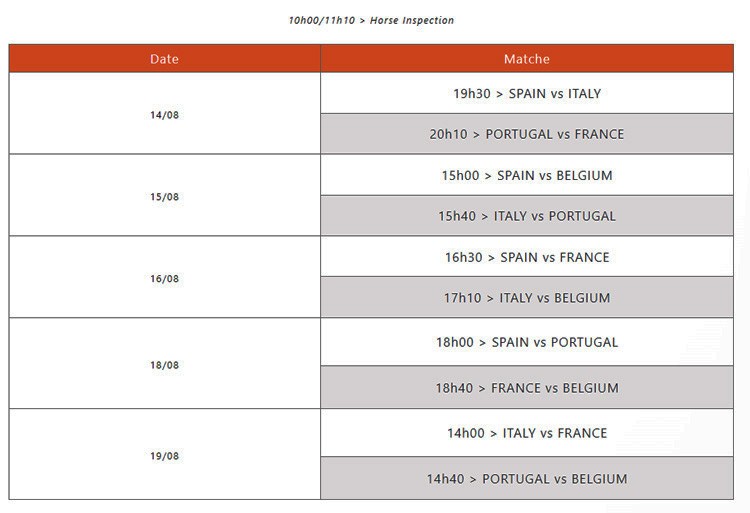
Task: Select the 16/08 date cell
Action: point(164,279)
